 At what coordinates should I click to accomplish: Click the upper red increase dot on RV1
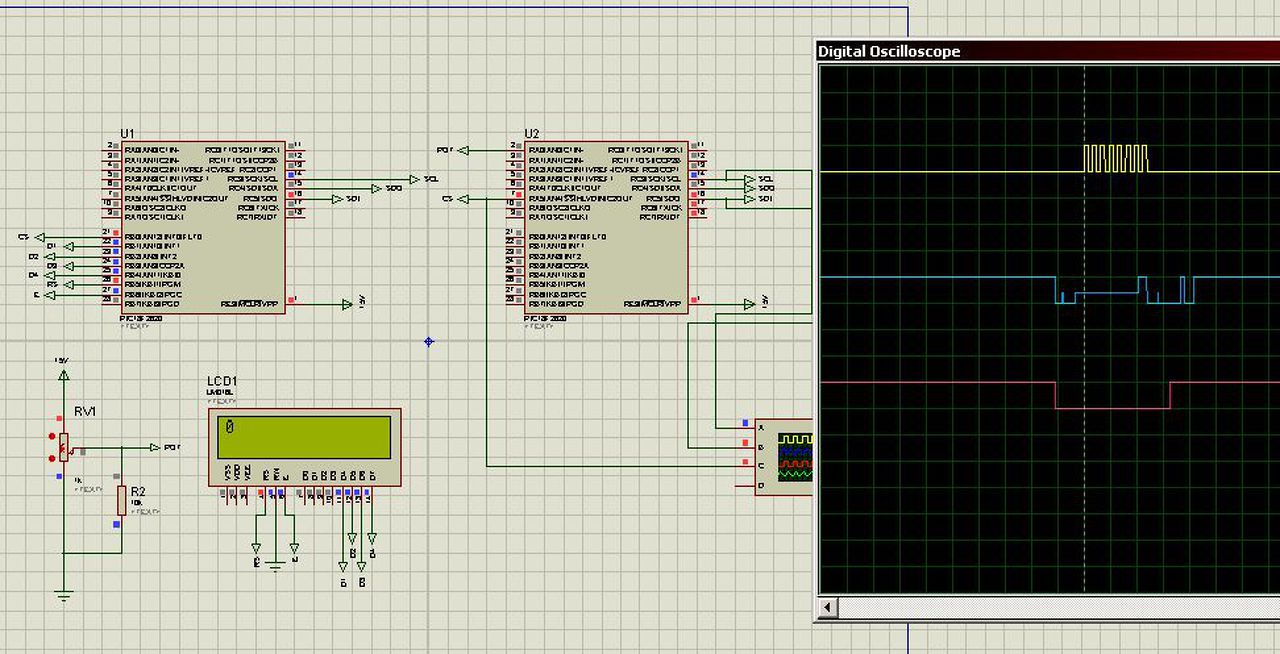click(x=52, y=437)
